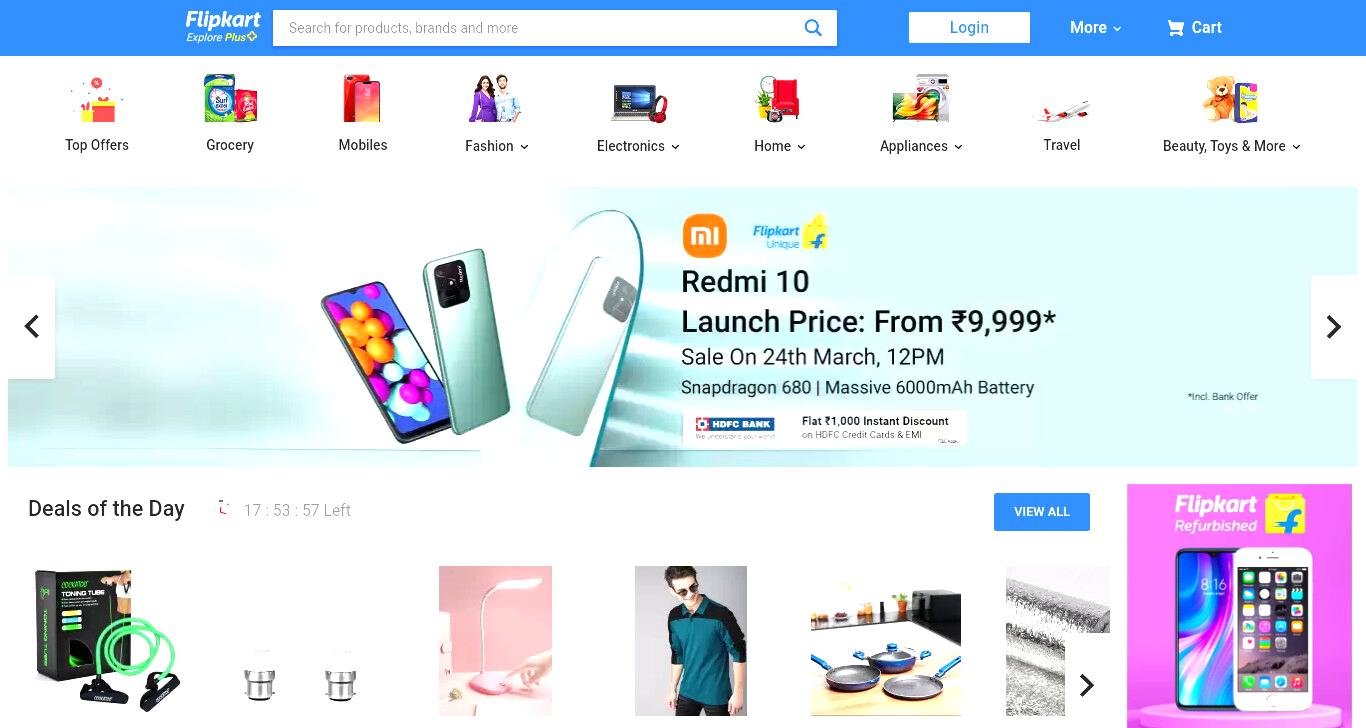This screenshot has width=1366, height=728.
Task: Choose the Mobiles category icon
Action: click(362, 99)
